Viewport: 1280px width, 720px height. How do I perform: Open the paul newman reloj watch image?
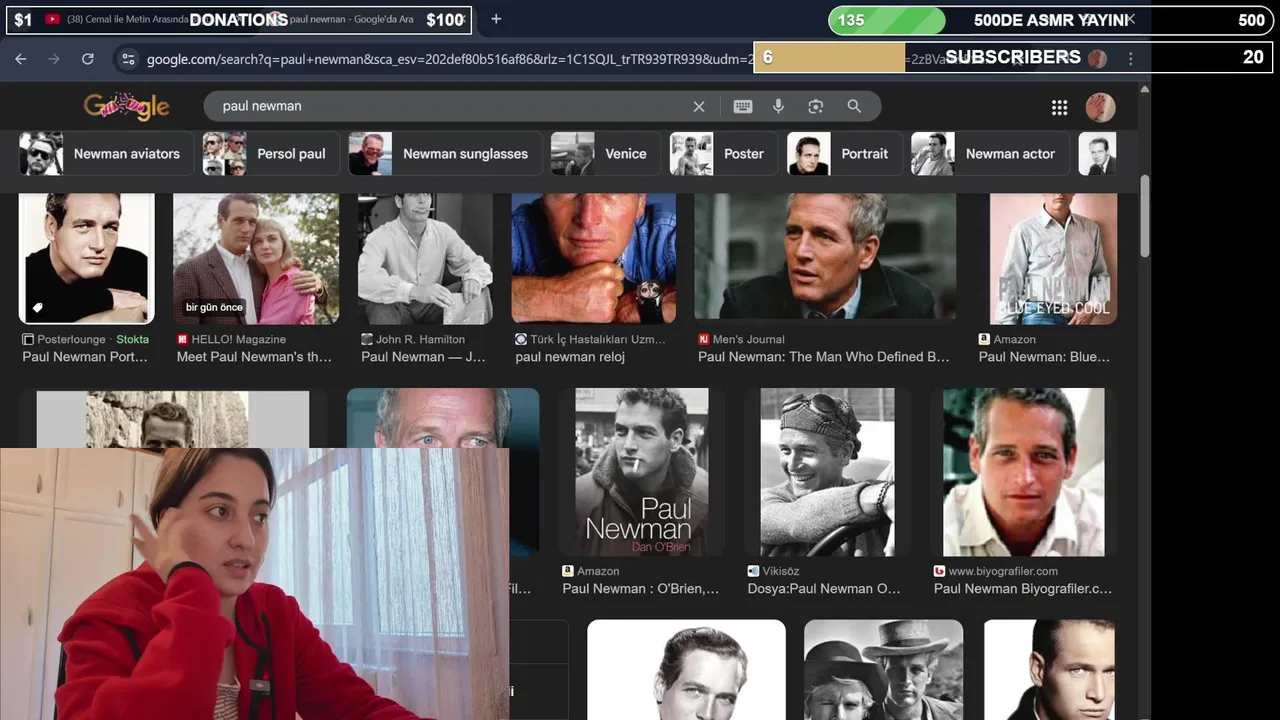click(594, 259)
